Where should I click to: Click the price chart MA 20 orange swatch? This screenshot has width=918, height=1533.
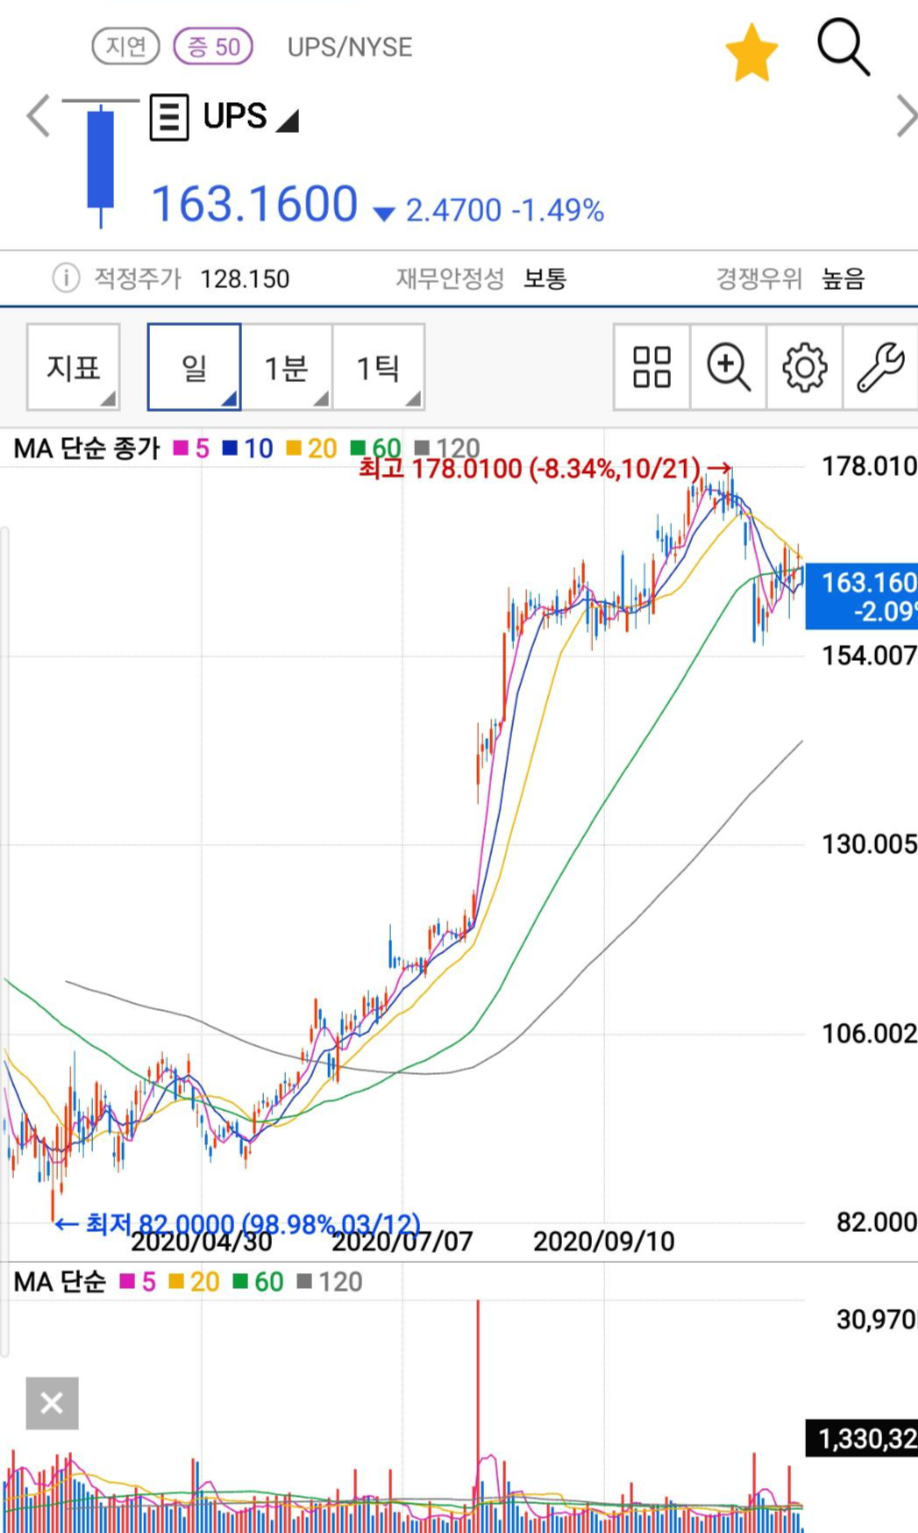pyautogui.click(x=294, y=448)
